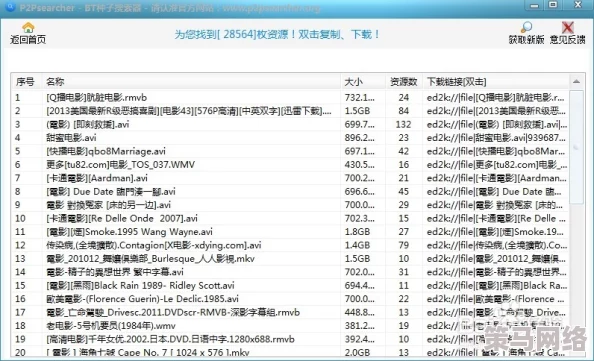Click the 获取新版 magnifier icon
The image size is (594, 361).
coord(526,27)
